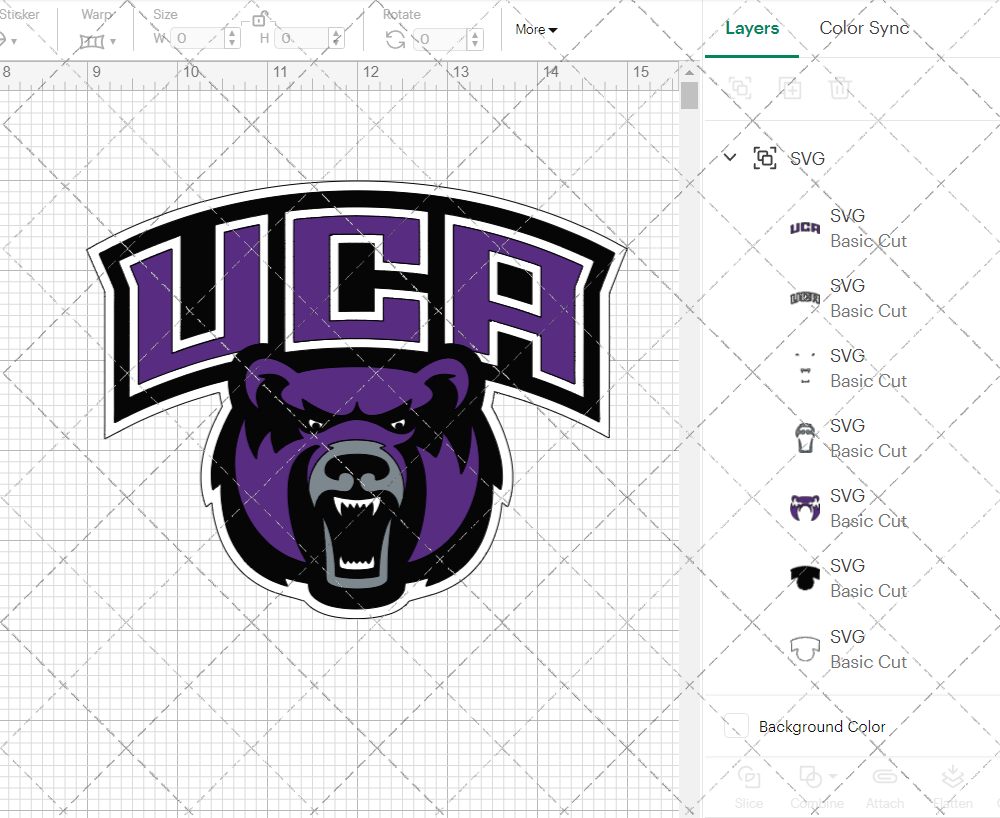This screenshot has width=1000, height=818.
Task: Click the multi-select icon beside the SVG group
Action: pyautogui.click(x=765, y=158)
